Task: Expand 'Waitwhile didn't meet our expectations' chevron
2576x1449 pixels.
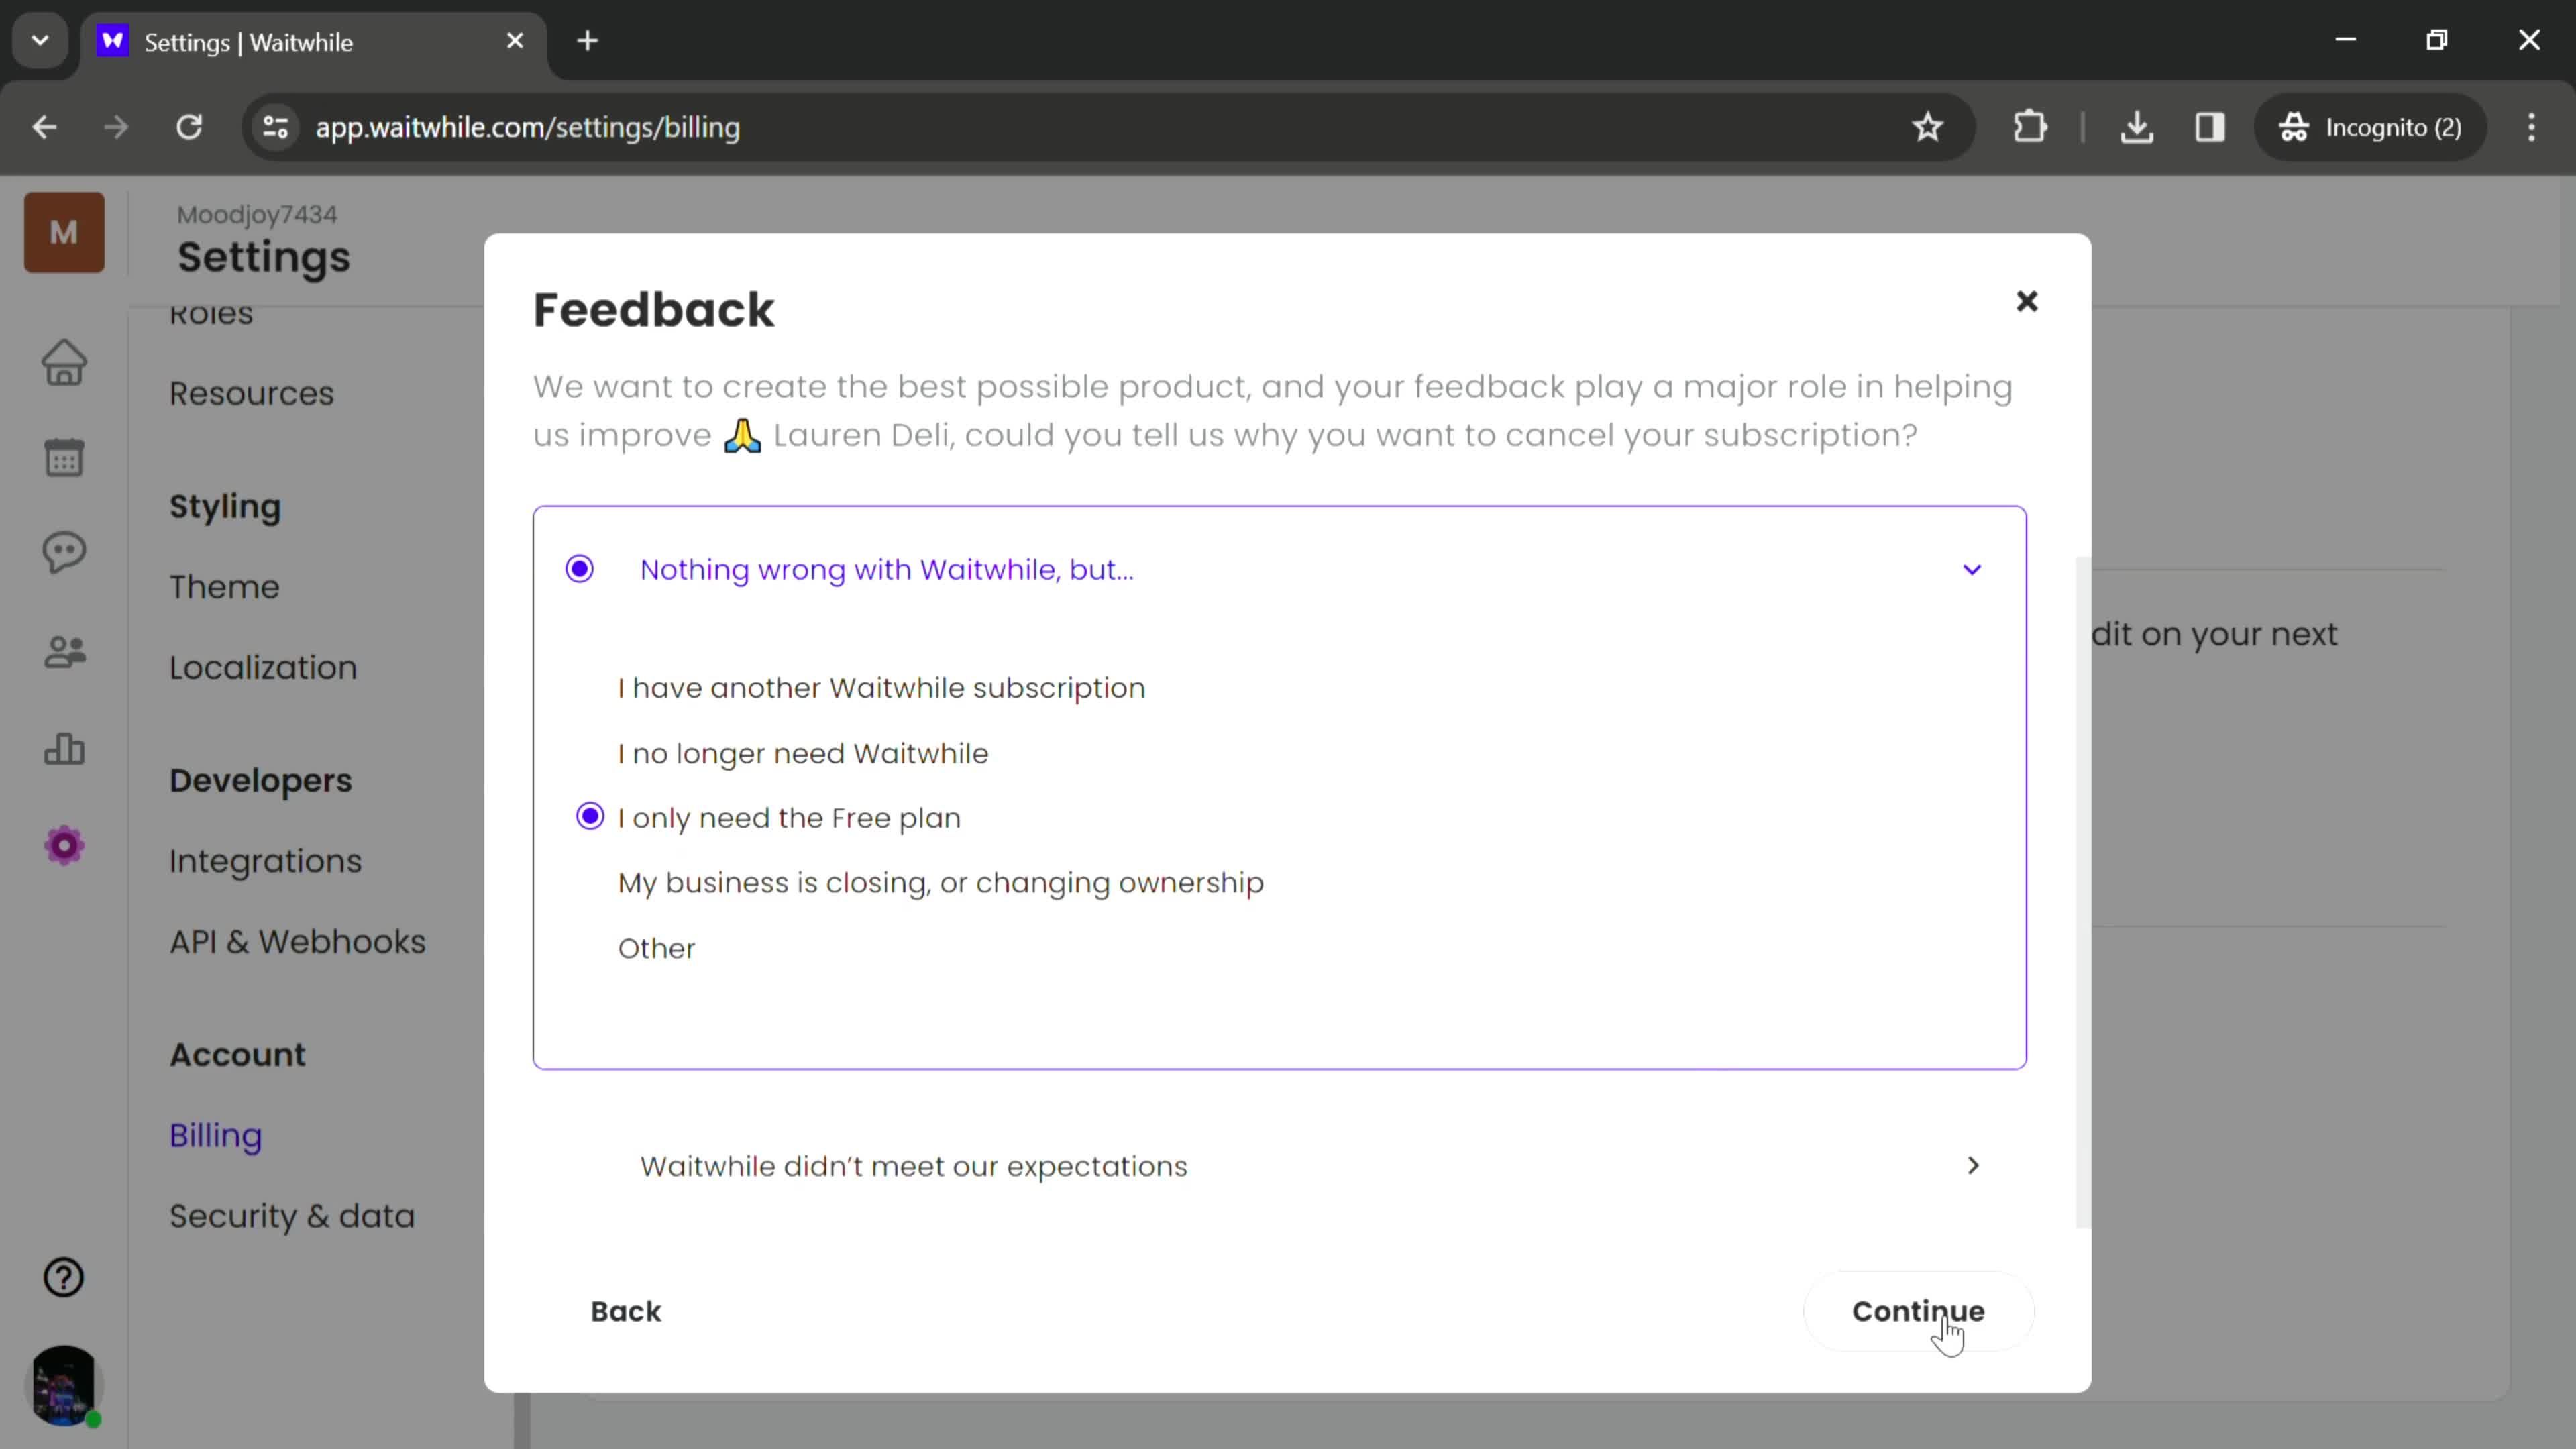Action: (x=1972, y=1166)
